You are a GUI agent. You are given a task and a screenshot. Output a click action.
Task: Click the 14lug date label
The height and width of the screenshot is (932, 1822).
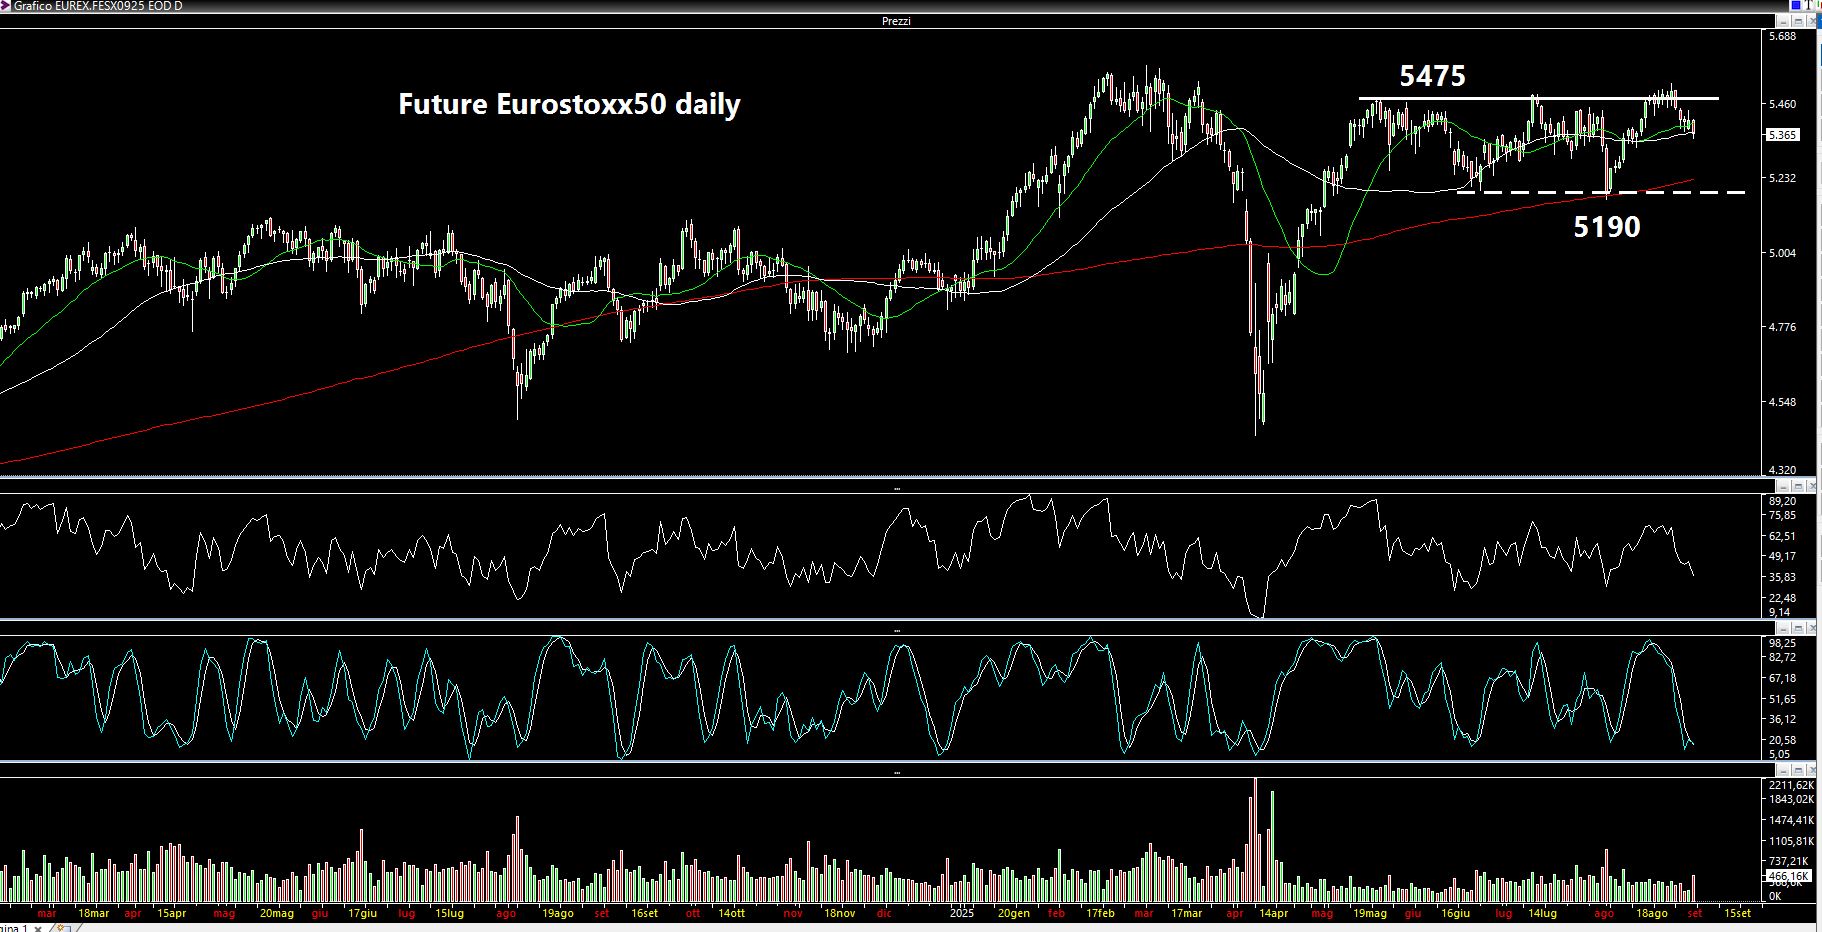pos(1543,913)
